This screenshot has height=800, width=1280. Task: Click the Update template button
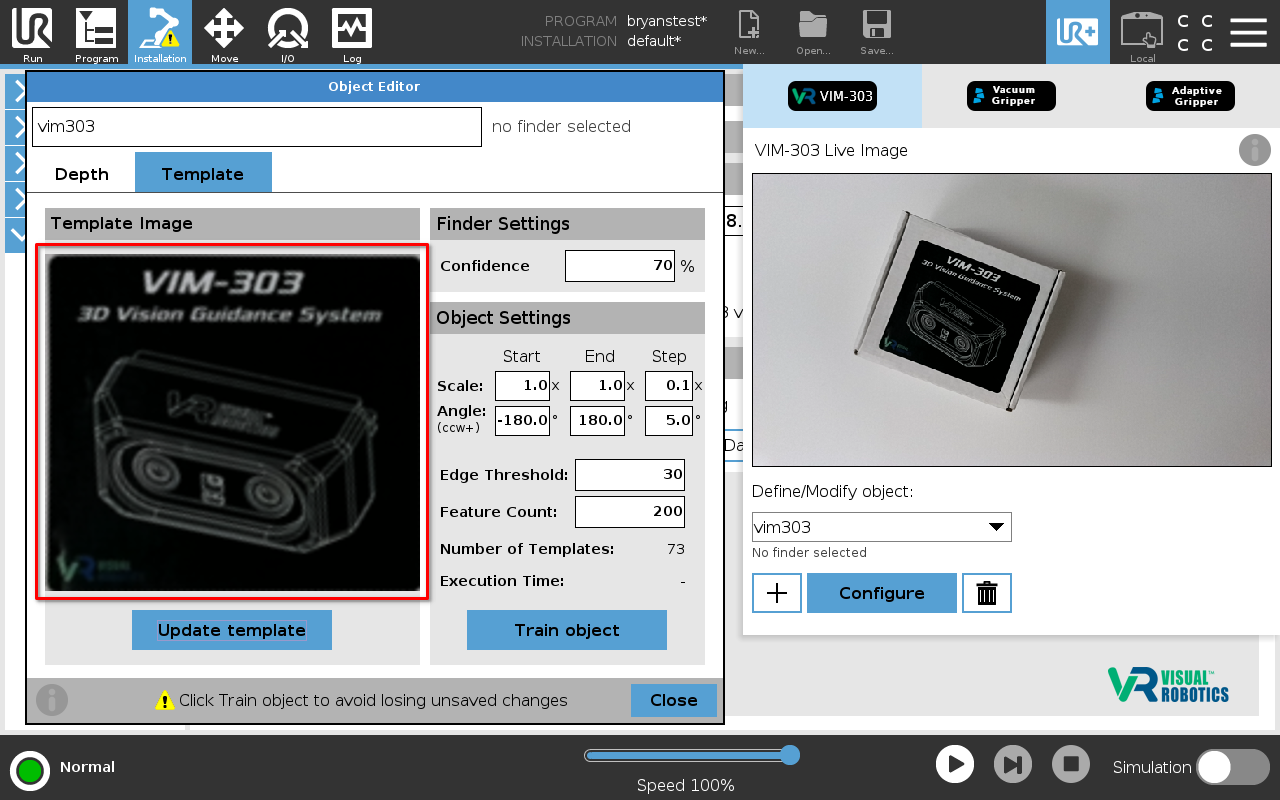point(232,630)
